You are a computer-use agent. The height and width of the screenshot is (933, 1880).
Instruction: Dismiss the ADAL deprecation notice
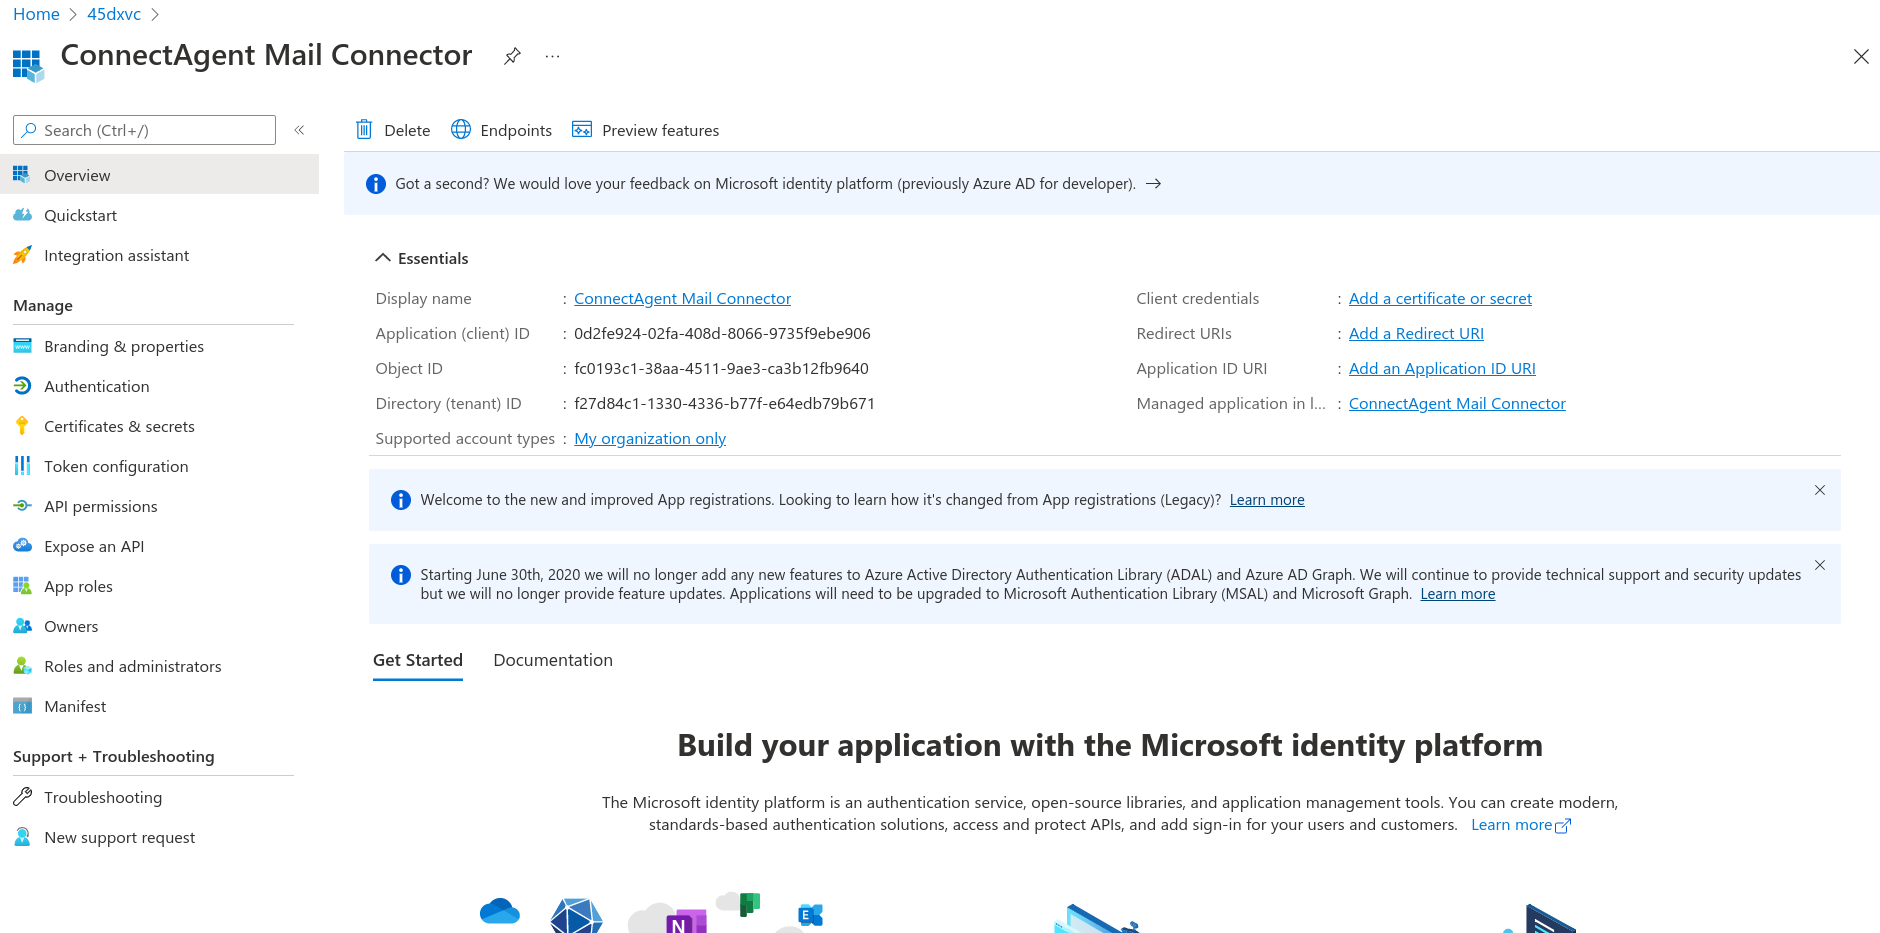(1820, 565)
